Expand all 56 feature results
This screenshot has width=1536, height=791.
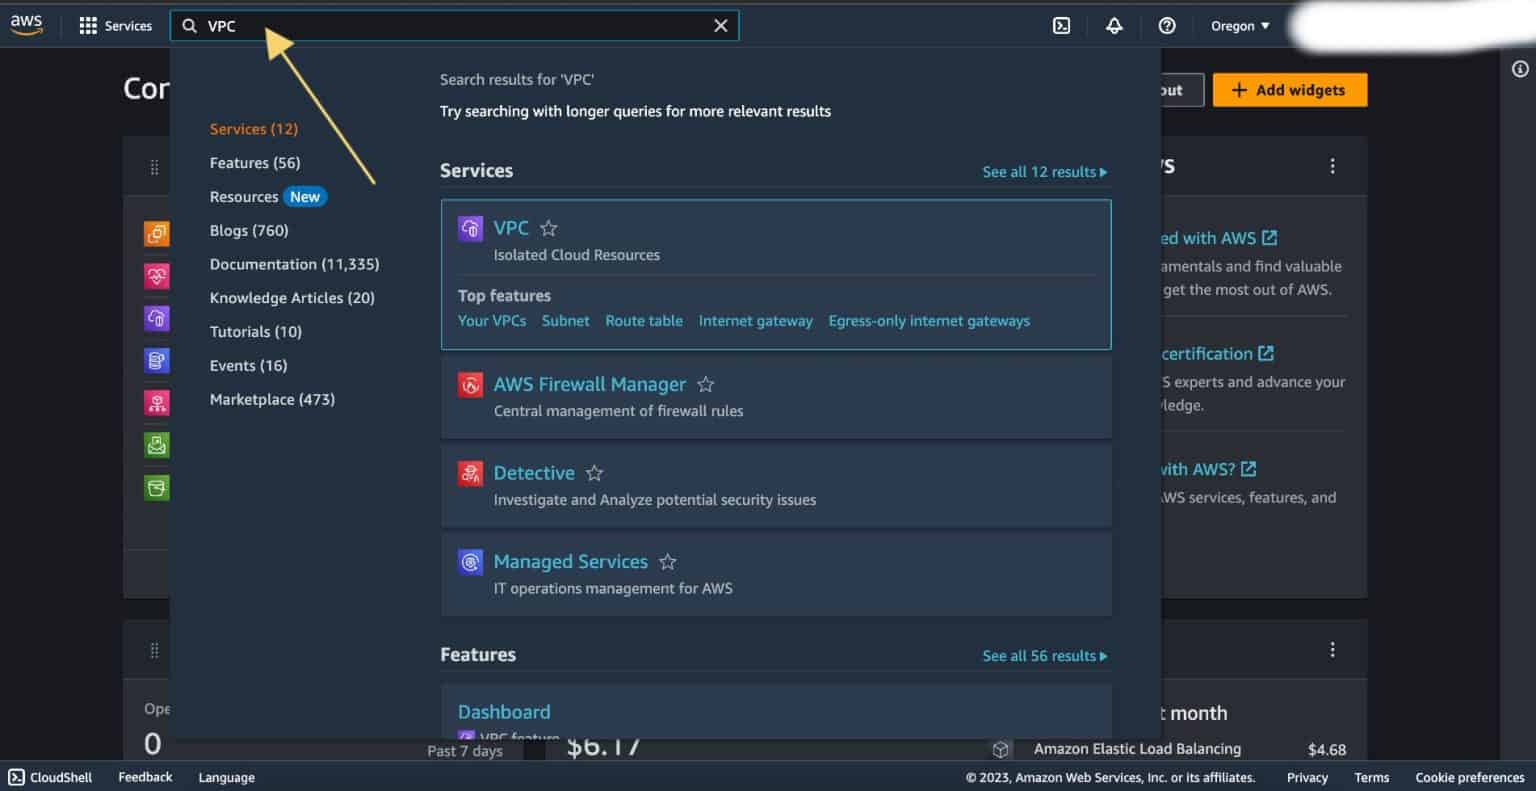click(1044, 655)
